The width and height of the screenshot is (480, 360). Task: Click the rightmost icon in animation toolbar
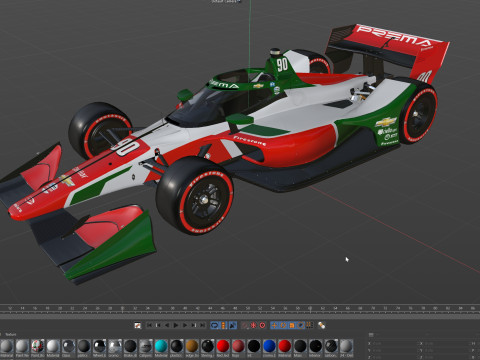pyautogui.click(x=322, y=325)
